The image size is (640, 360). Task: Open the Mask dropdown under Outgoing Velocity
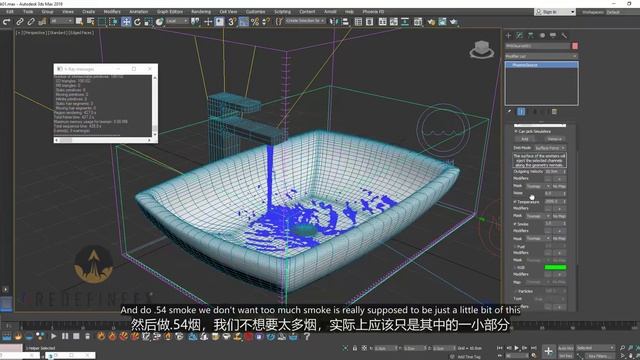click(x=538, y=186)
